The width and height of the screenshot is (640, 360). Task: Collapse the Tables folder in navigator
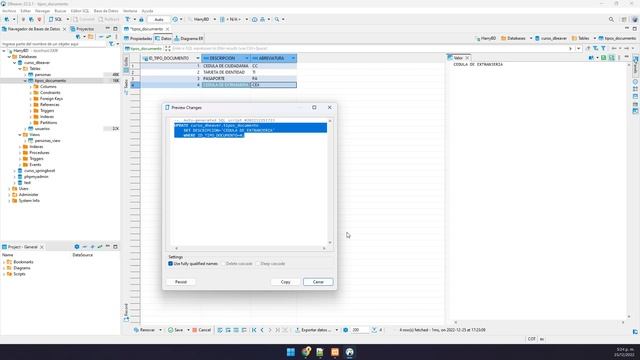tap(20, 69)
